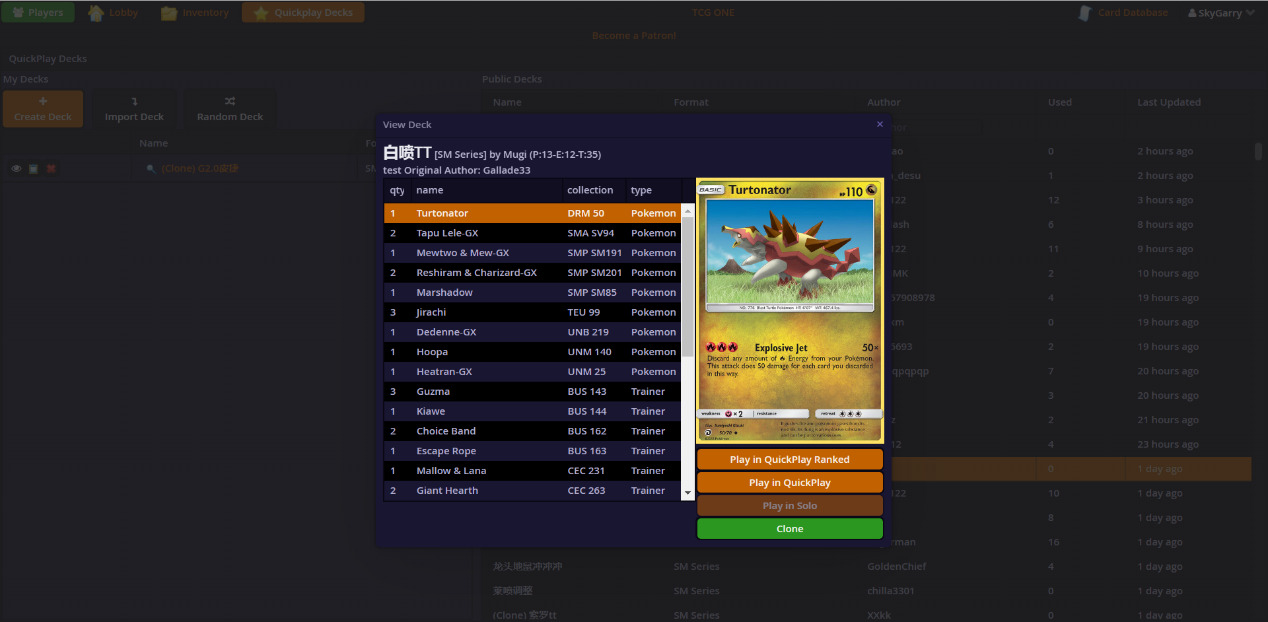Image resolution: width=1268 pixels, height=622 pixels.
Task: Click the Random Deck button
Action: (230, 109)
